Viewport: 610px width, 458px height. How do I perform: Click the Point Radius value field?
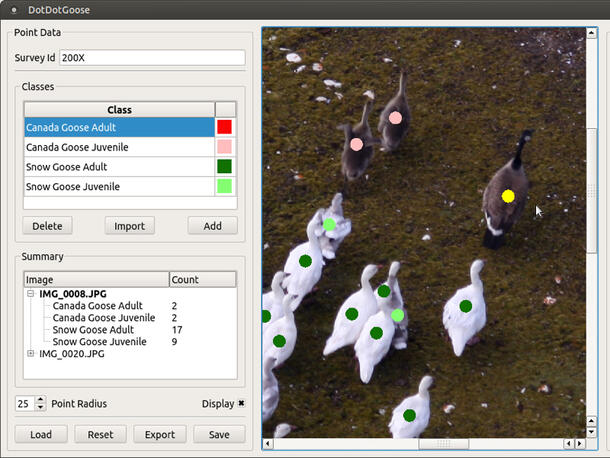coord(25,404)
